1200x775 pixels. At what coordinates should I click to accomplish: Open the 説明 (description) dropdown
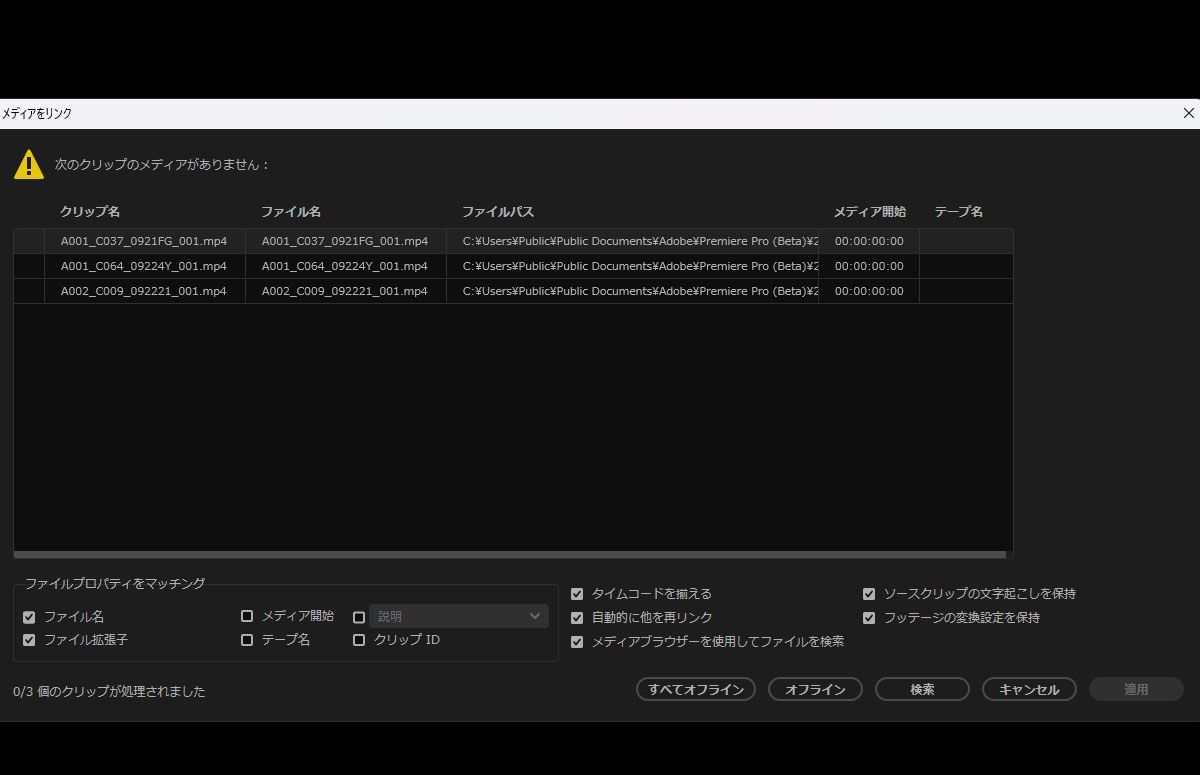458,616
